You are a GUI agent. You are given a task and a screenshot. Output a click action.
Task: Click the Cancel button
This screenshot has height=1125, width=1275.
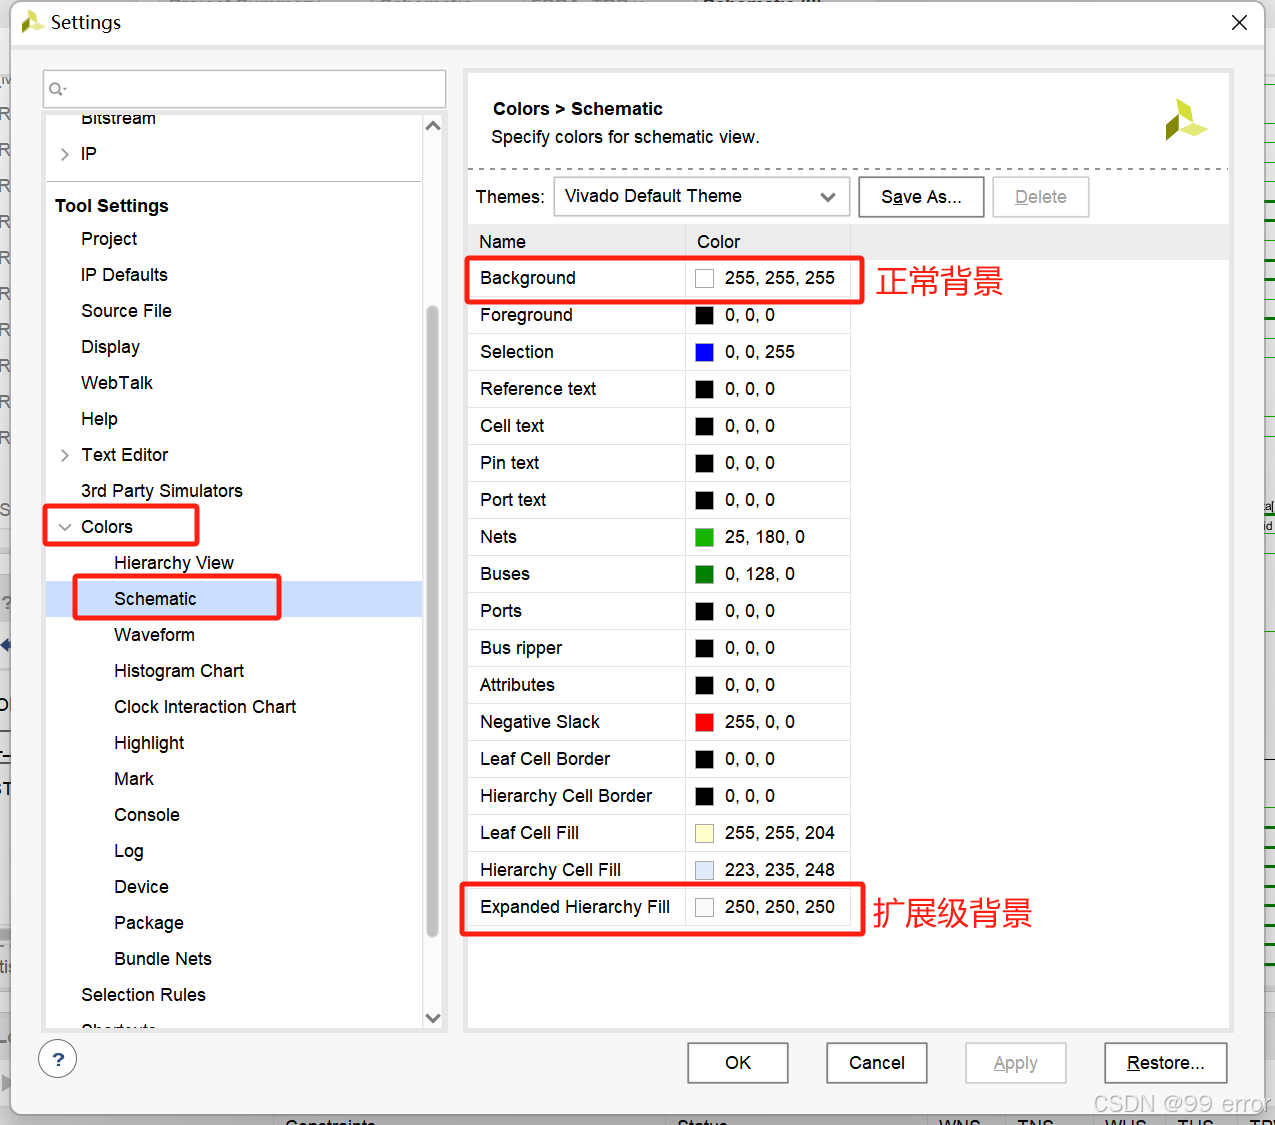(877, 1063)
